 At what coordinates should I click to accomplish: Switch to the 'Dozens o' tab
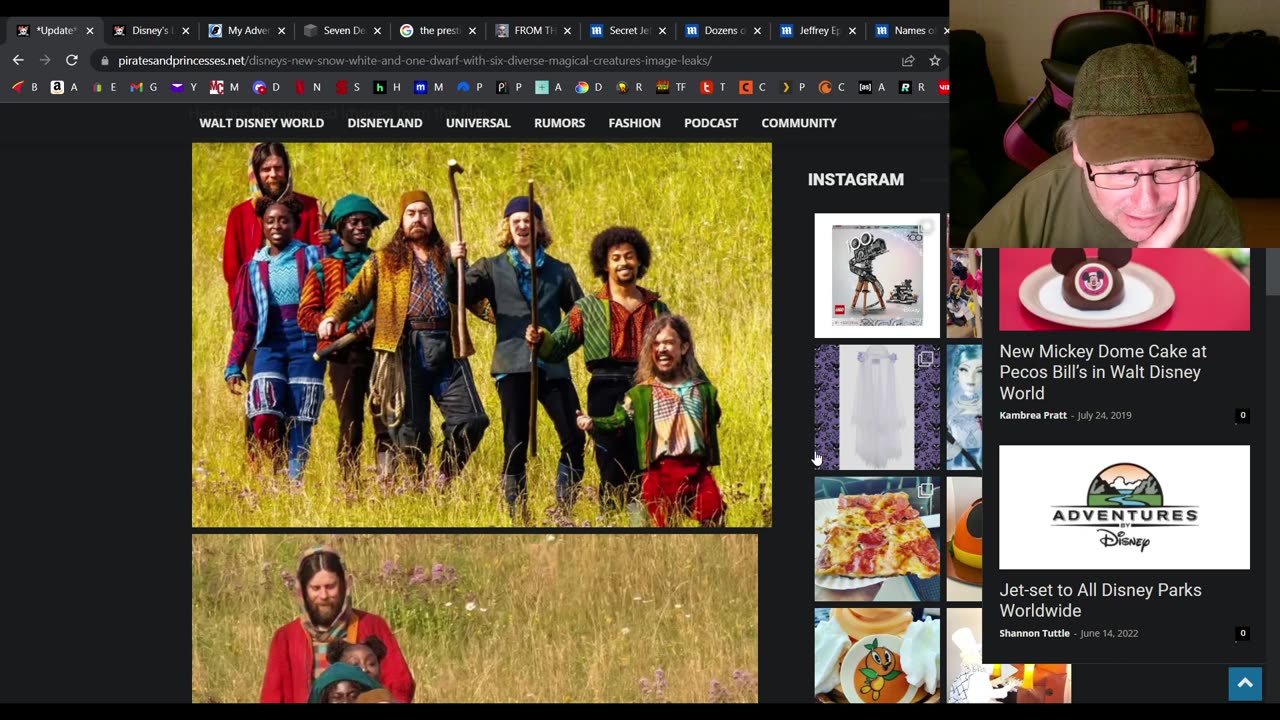tap(721, 31)
